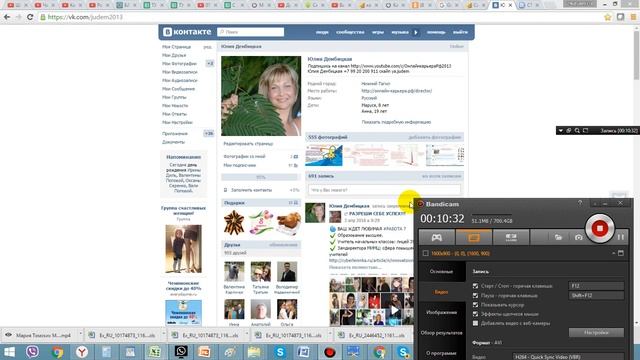Open Excel from the taskbar
Screen dimensions: 640x360
pos(155,352)
